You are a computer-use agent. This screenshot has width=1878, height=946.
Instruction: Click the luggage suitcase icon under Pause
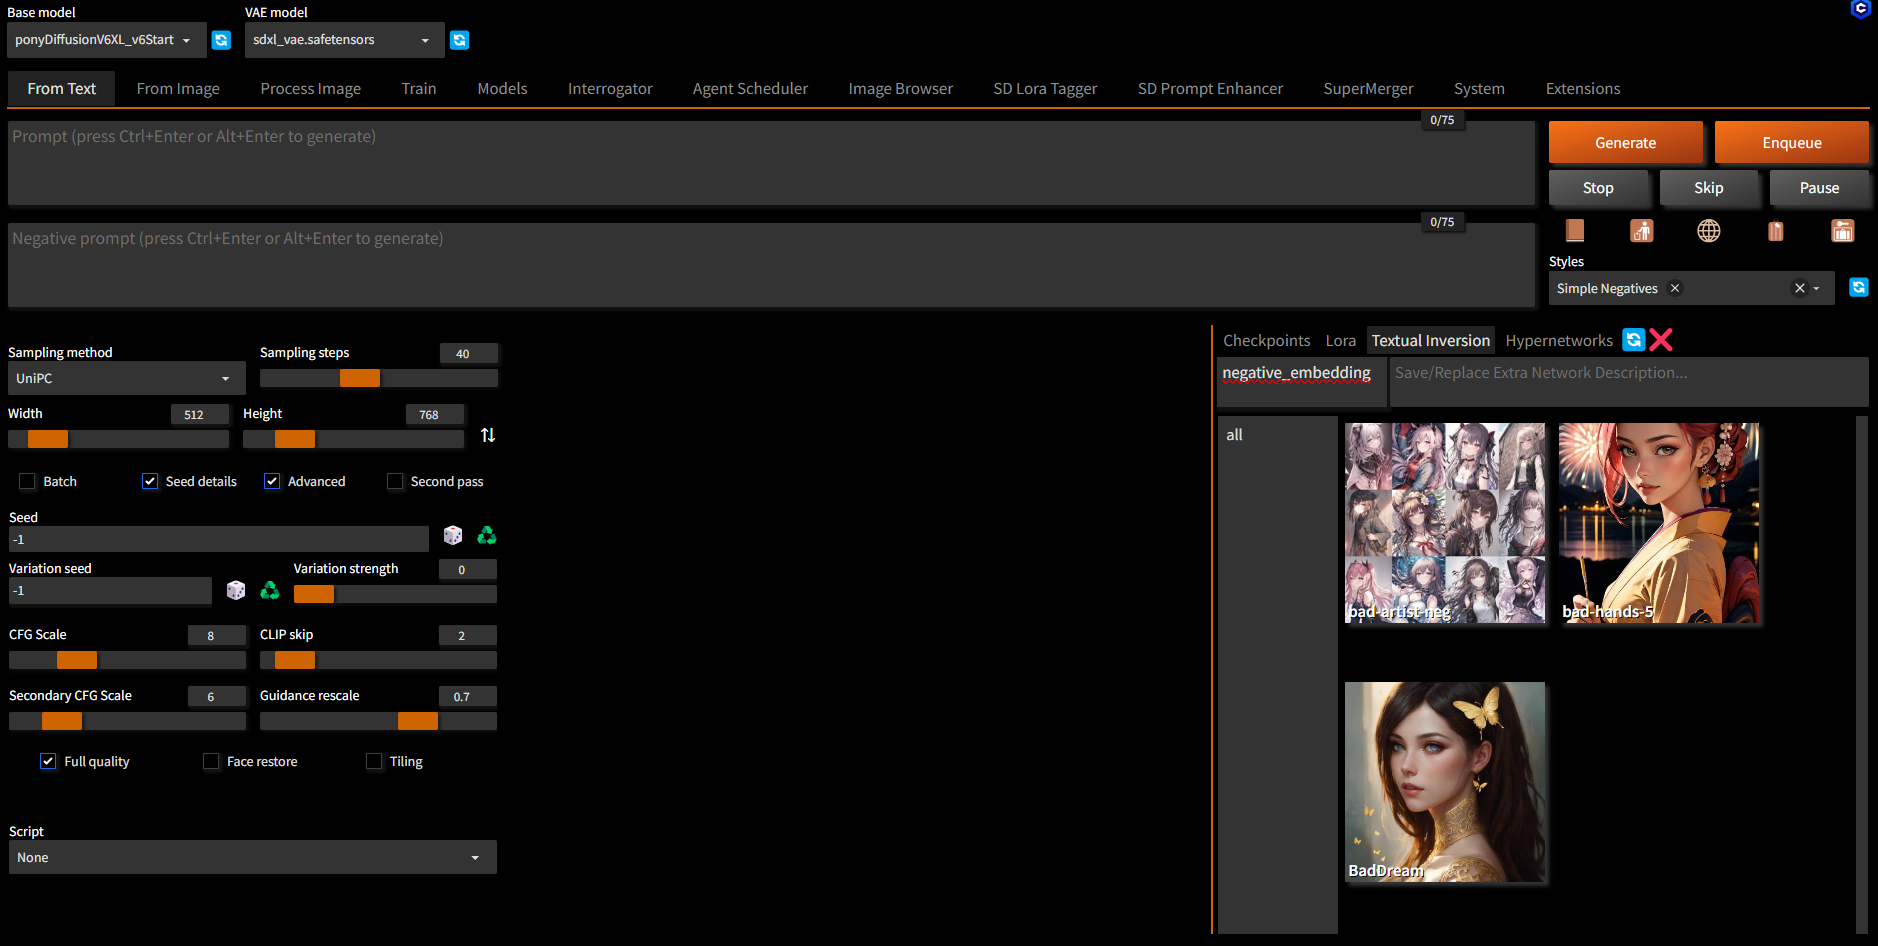1776,231
